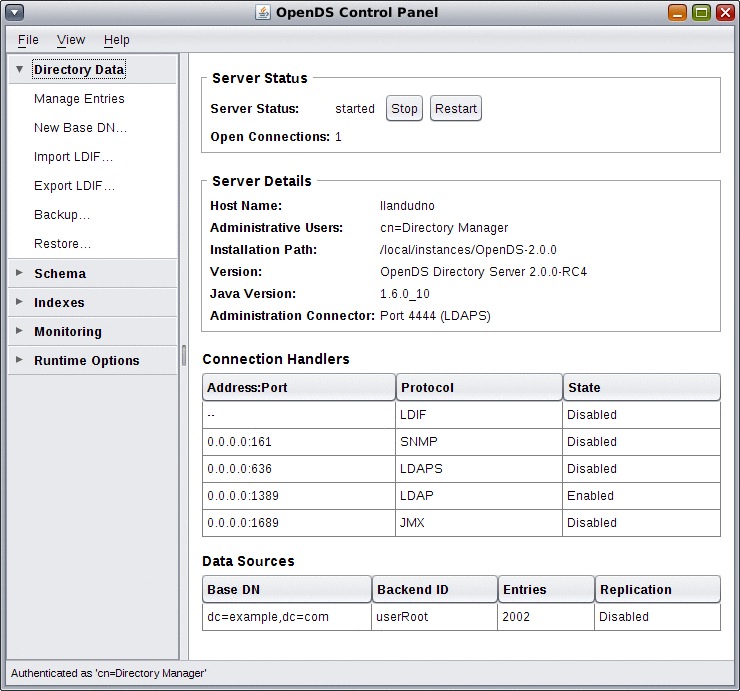The height and width of the screenshot is (691, 740).
Task: Minimize the OpenDS Control Panel window
Action: [x=677, y=12]
